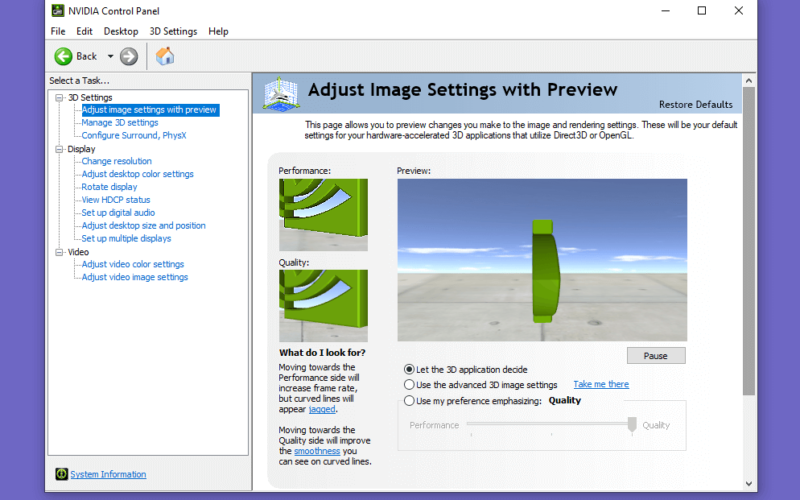
Task: Open Adjust video color settings
Action: [133, 264]
